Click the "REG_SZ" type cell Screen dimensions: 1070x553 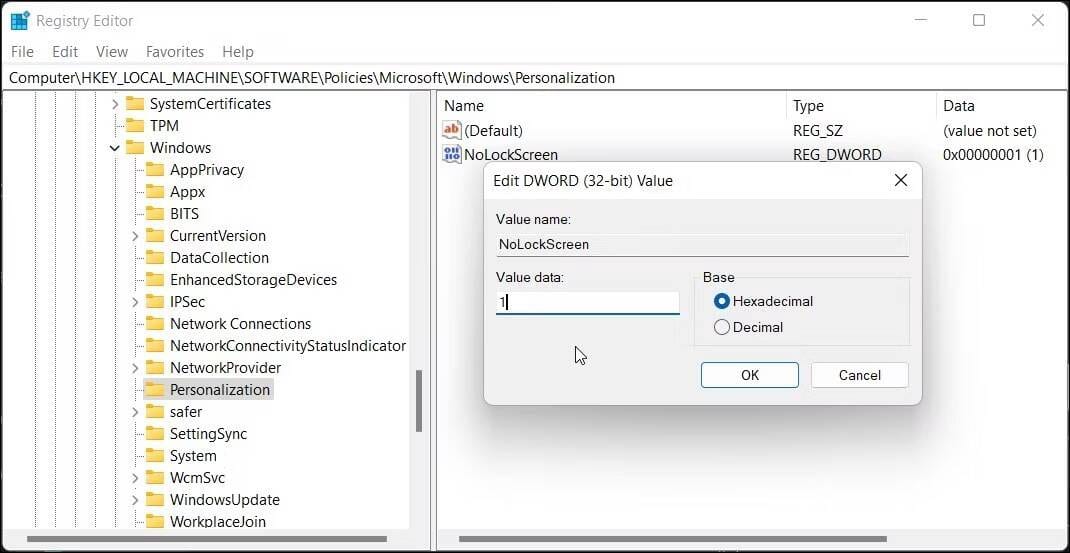[x=818, y=130]
